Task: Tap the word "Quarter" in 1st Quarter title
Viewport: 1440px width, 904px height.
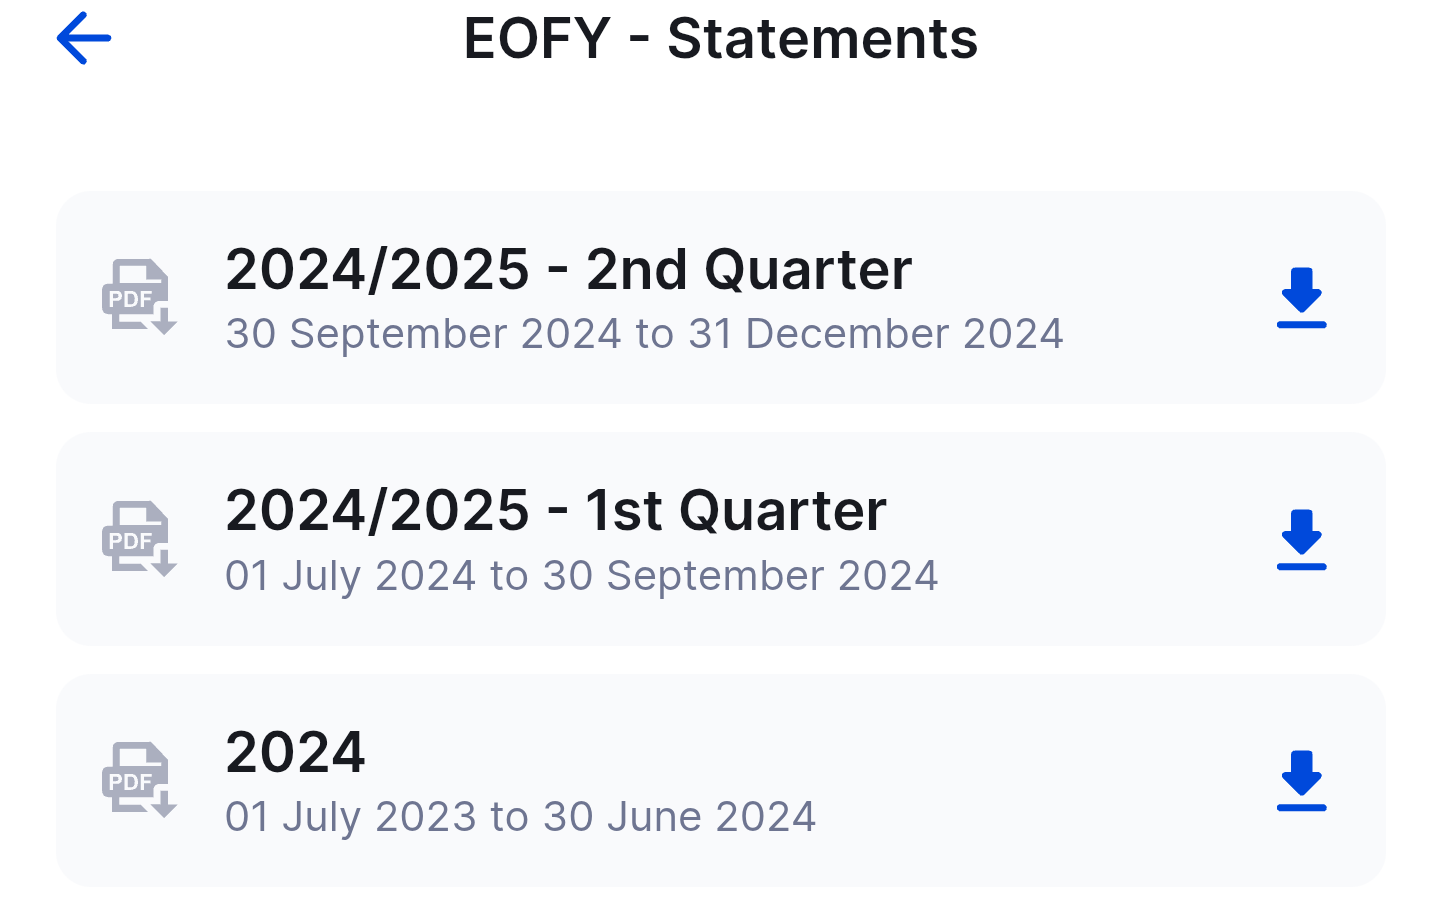Action: [x=783, y=511]
